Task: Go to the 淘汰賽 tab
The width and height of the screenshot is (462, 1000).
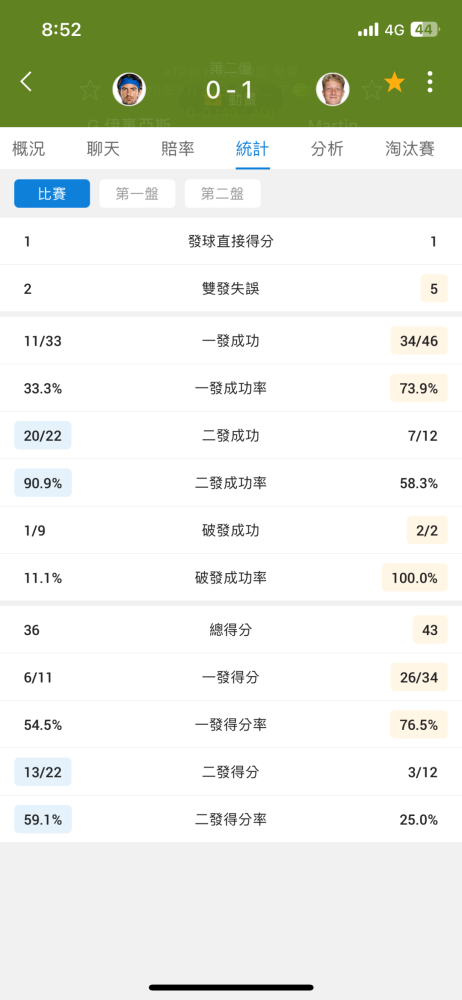Action: [410, 149]
